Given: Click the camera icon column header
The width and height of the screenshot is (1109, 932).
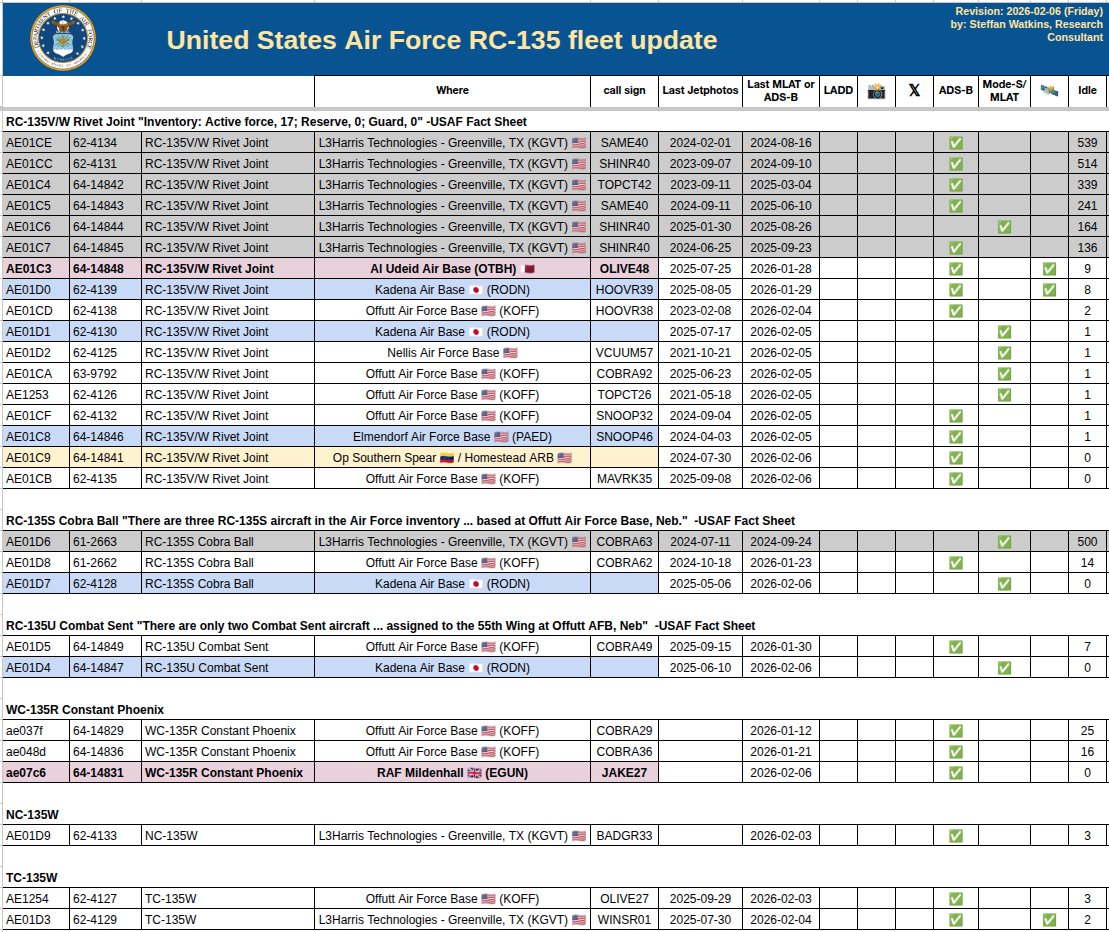Looking at the screenshot, I should tap(876, 91).
